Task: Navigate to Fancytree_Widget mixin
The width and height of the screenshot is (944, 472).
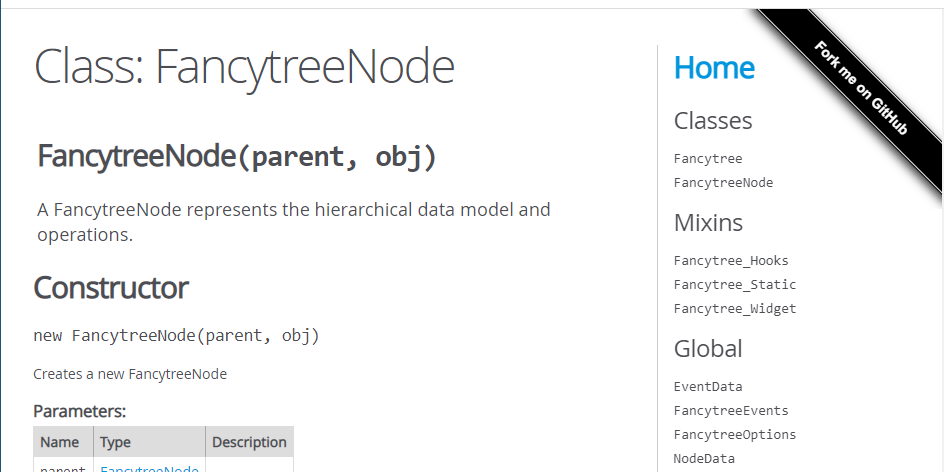Action: click(735, 308)
